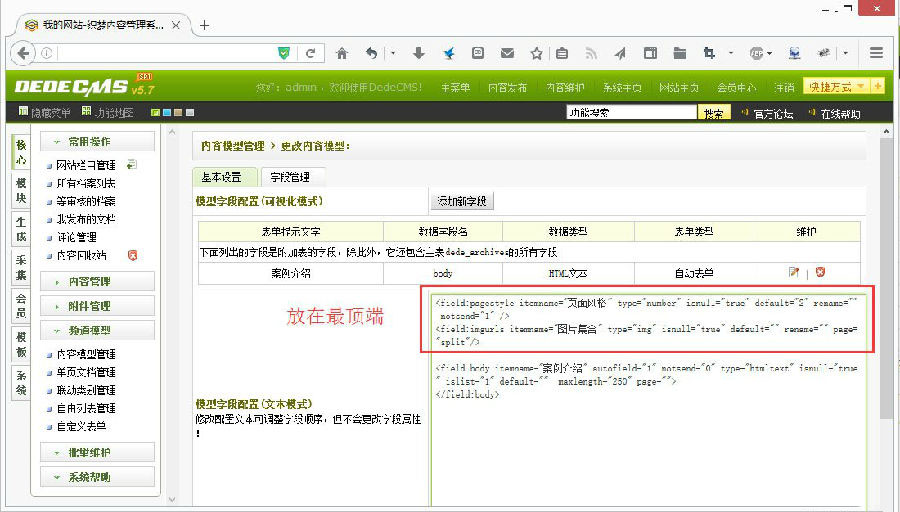The height and width of the screenshot is (512, 900).
Task: Click the red icon next to 内容回收站
Action: pyautogui.click(x=132, y=255)
